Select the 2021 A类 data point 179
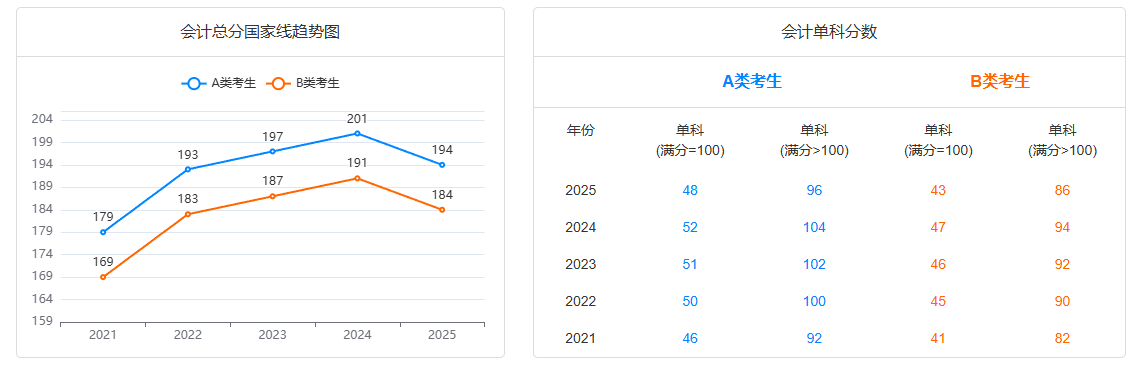 click(x=103, y=232)
